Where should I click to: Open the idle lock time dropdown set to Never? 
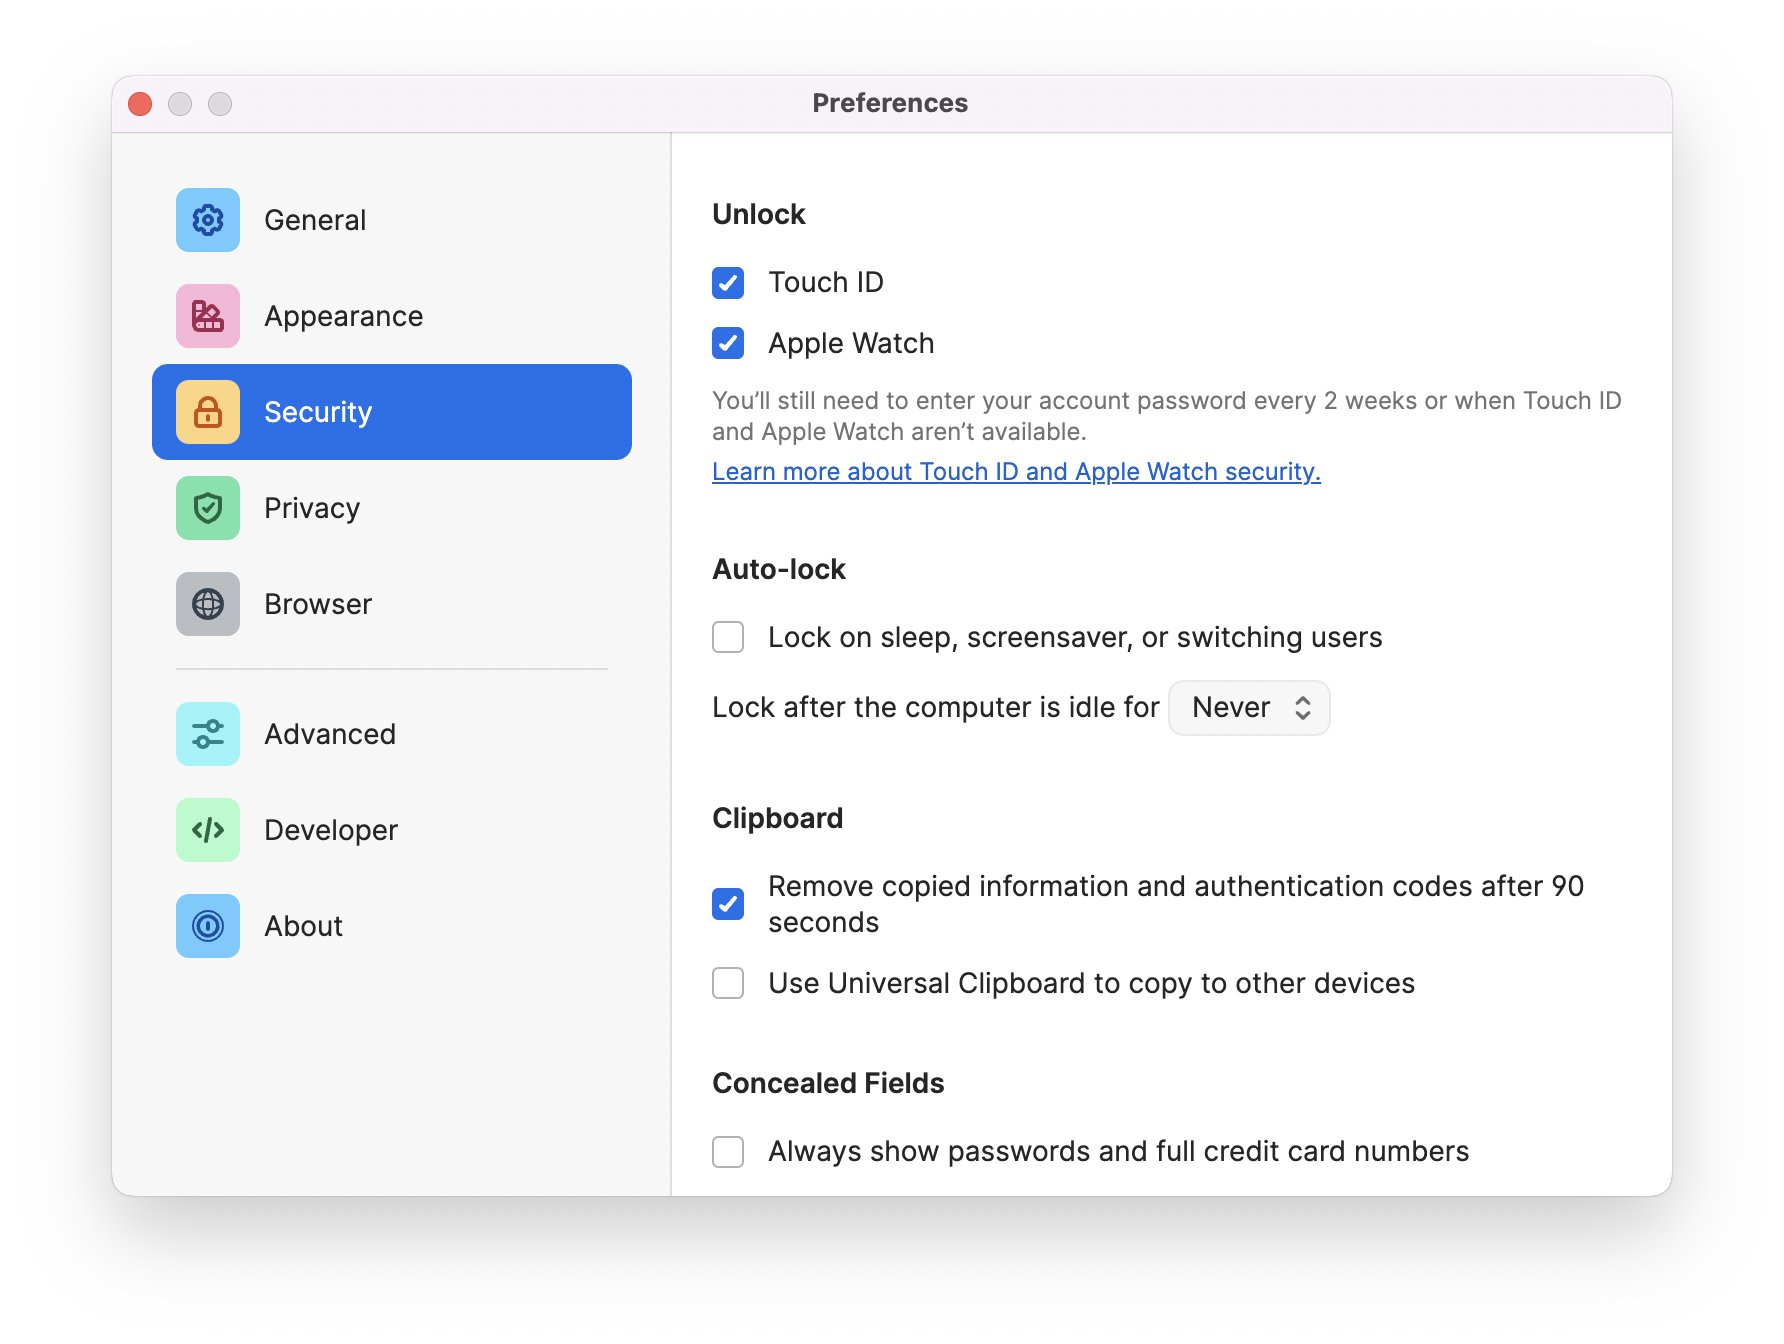1249,708
